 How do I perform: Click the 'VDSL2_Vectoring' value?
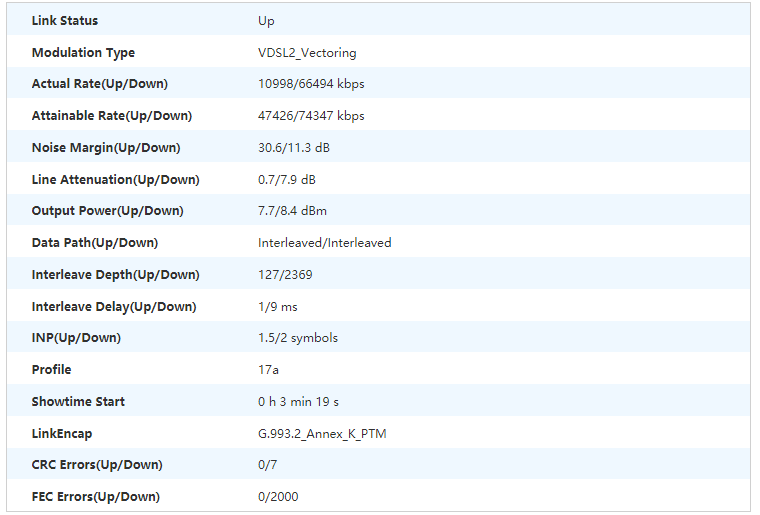[307, 53]
